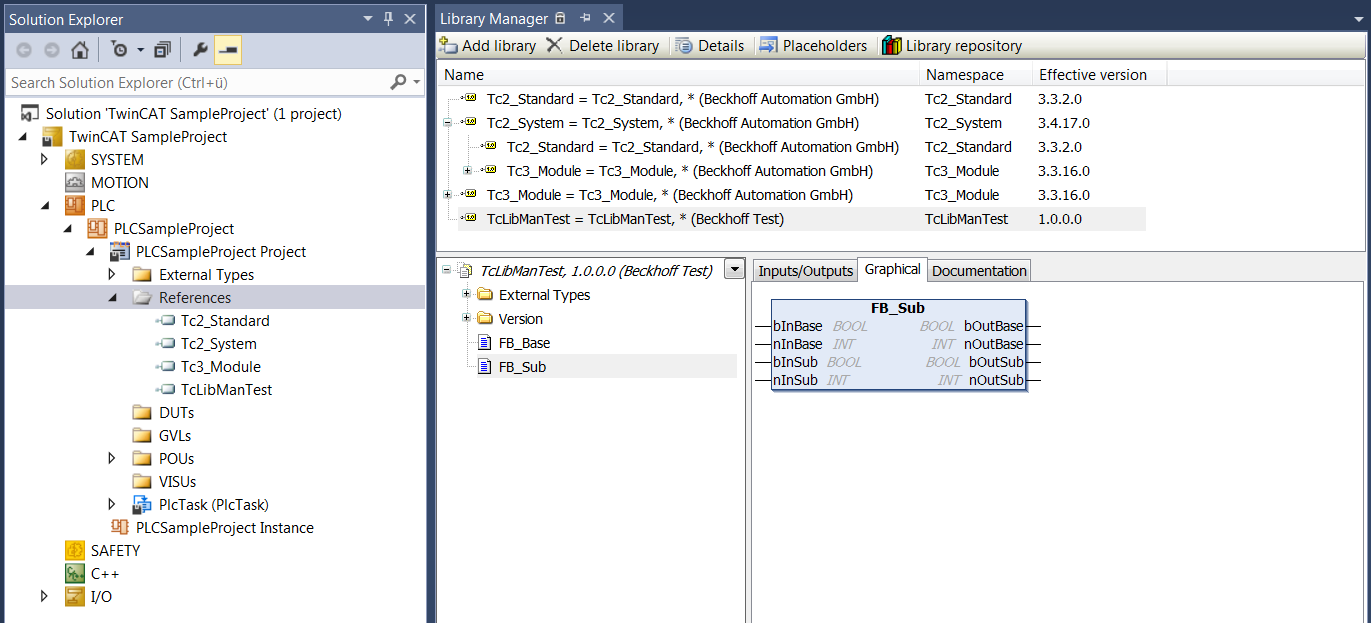The width and height of the screenshot is (1371, 623).
Task: Select the TcLibManTest library row
Action: pos(801,219)
